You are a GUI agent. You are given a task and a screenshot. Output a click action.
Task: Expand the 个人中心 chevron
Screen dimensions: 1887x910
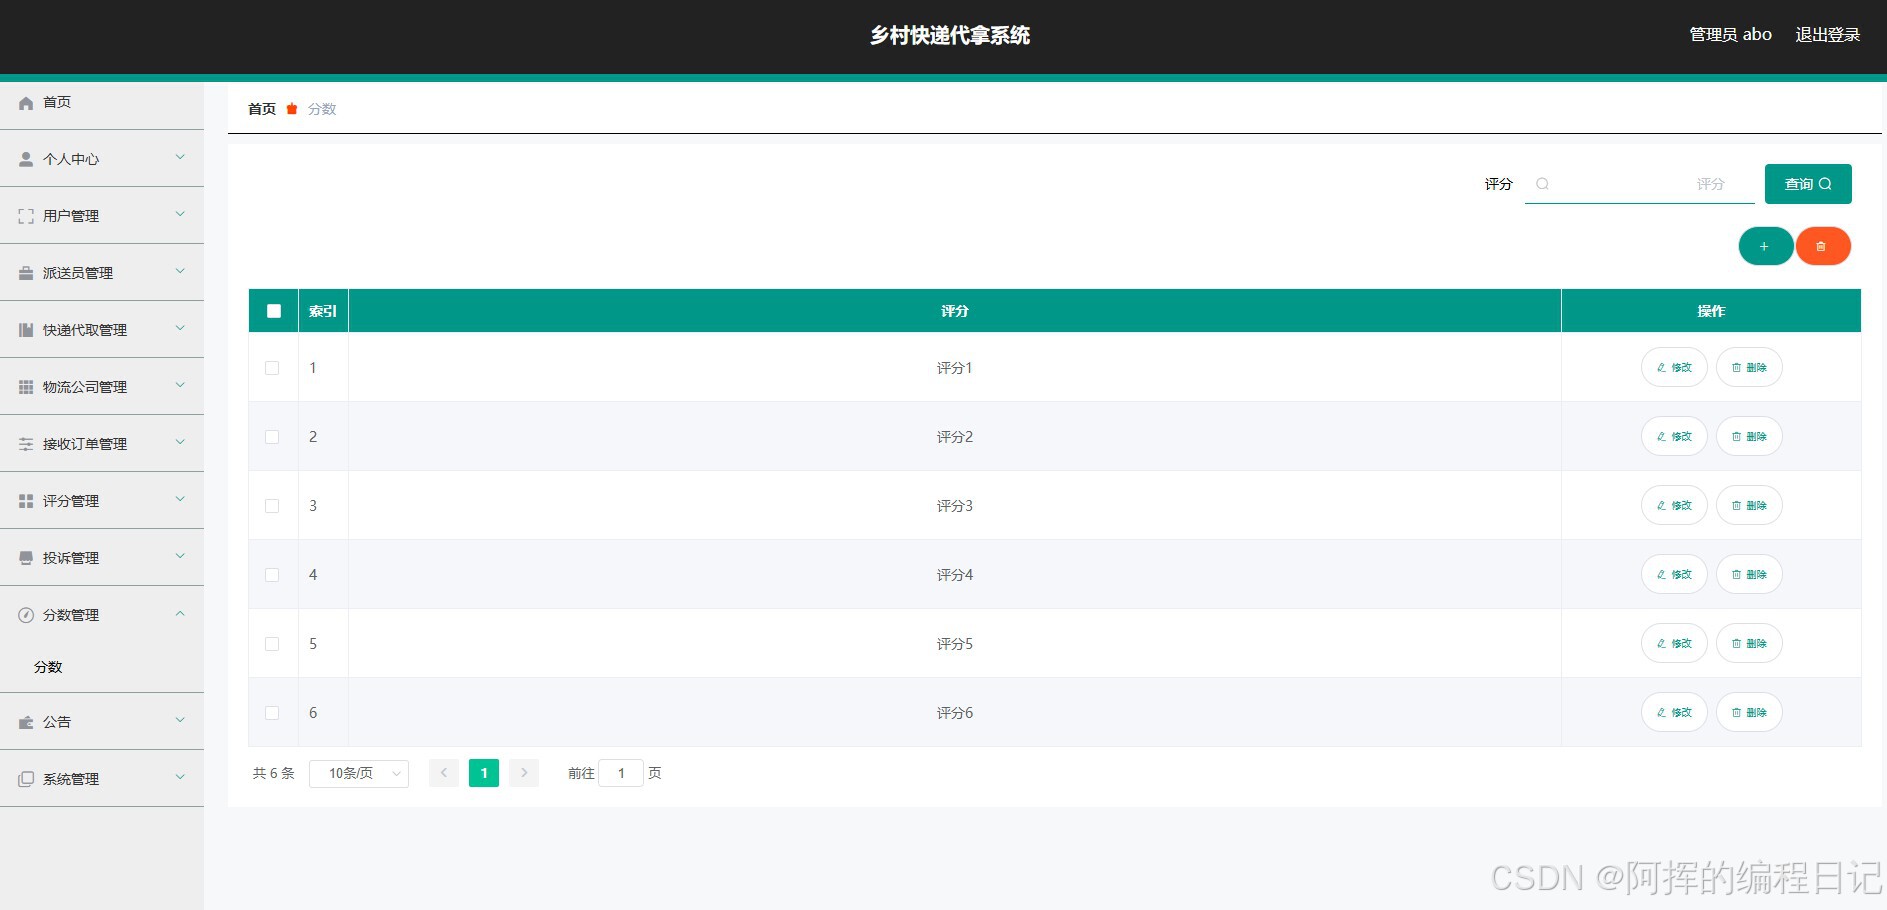[x=180, y=157]
